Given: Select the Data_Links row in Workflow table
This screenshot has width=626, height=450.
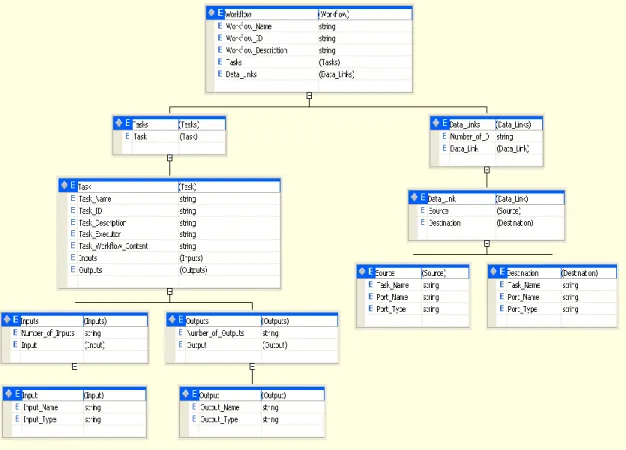Looking at the screenshot, I should coord(314,74).
